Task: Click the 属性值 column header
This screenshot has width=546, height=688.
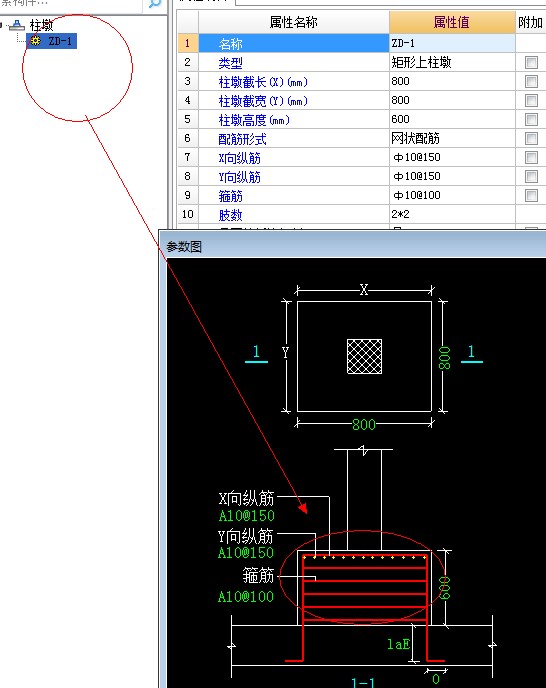Action: click(452, 22)
